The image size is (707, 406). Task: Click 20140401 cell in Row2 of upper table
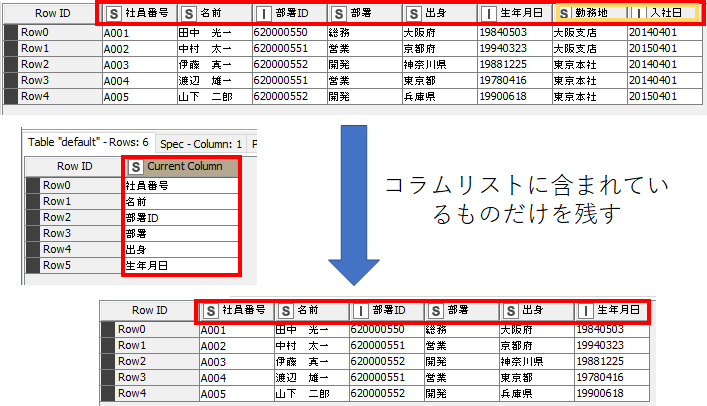[x=664, y=65]
